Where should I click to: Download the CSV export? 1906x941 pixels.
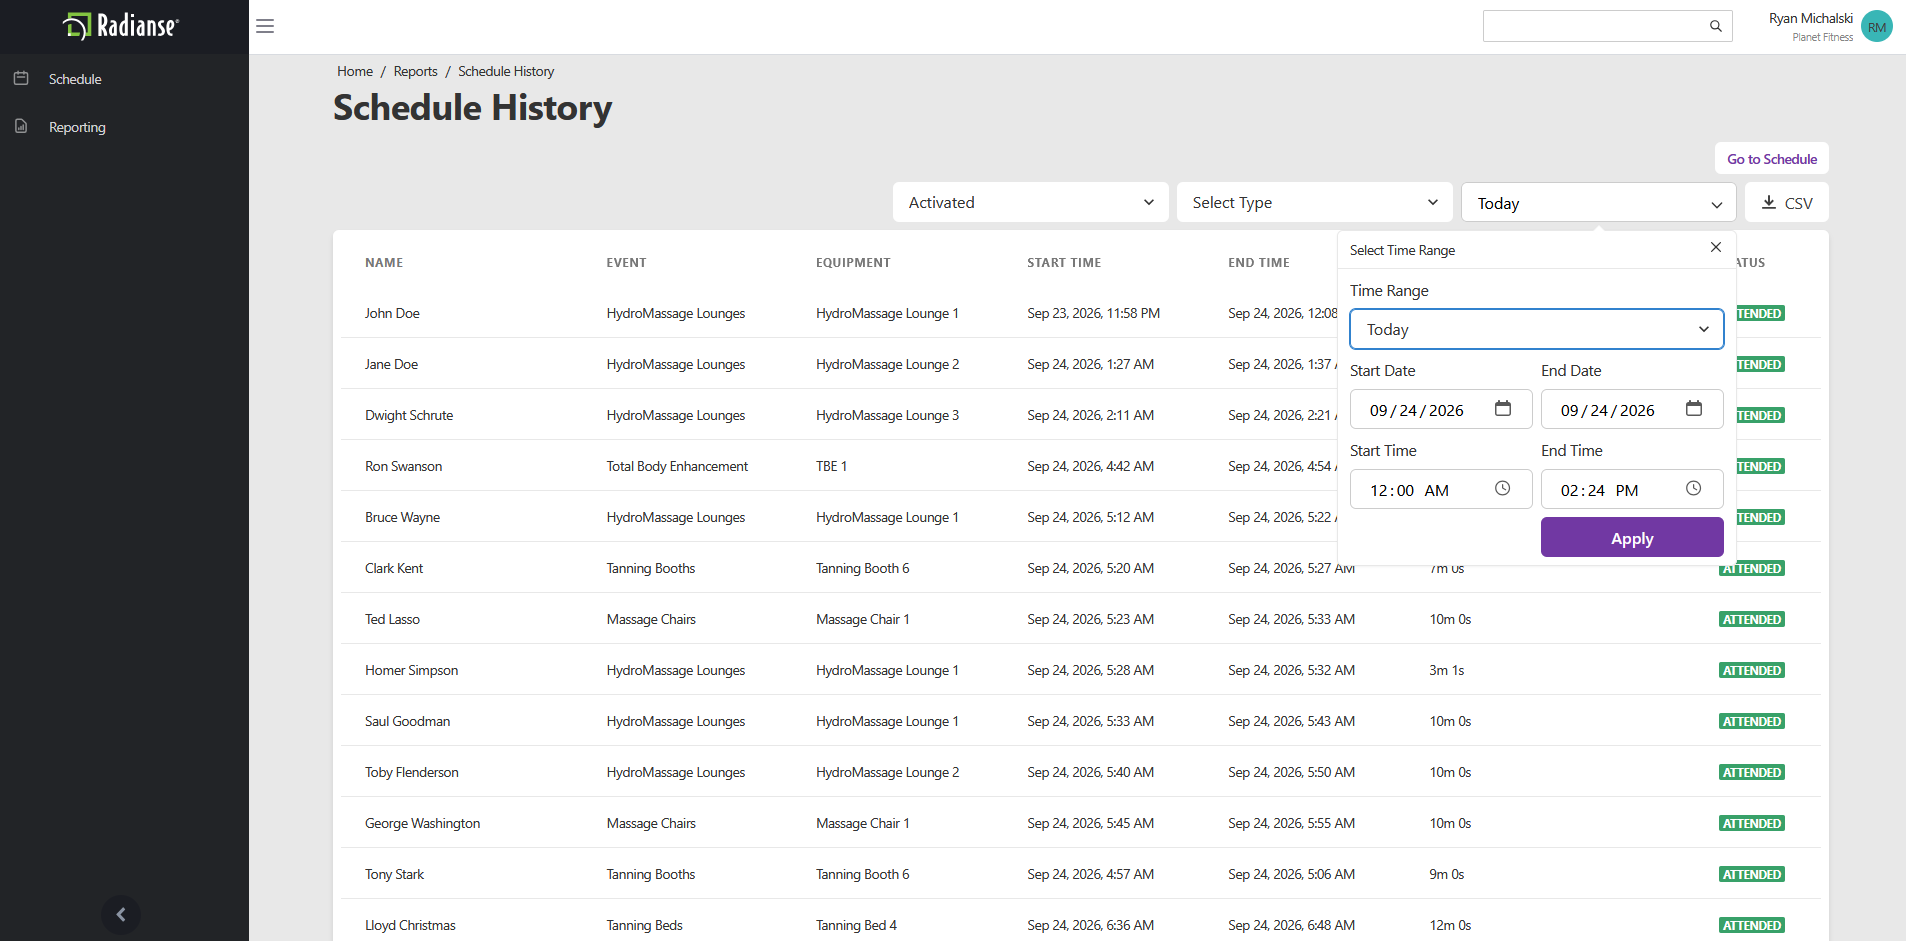tap(1787, 202)
